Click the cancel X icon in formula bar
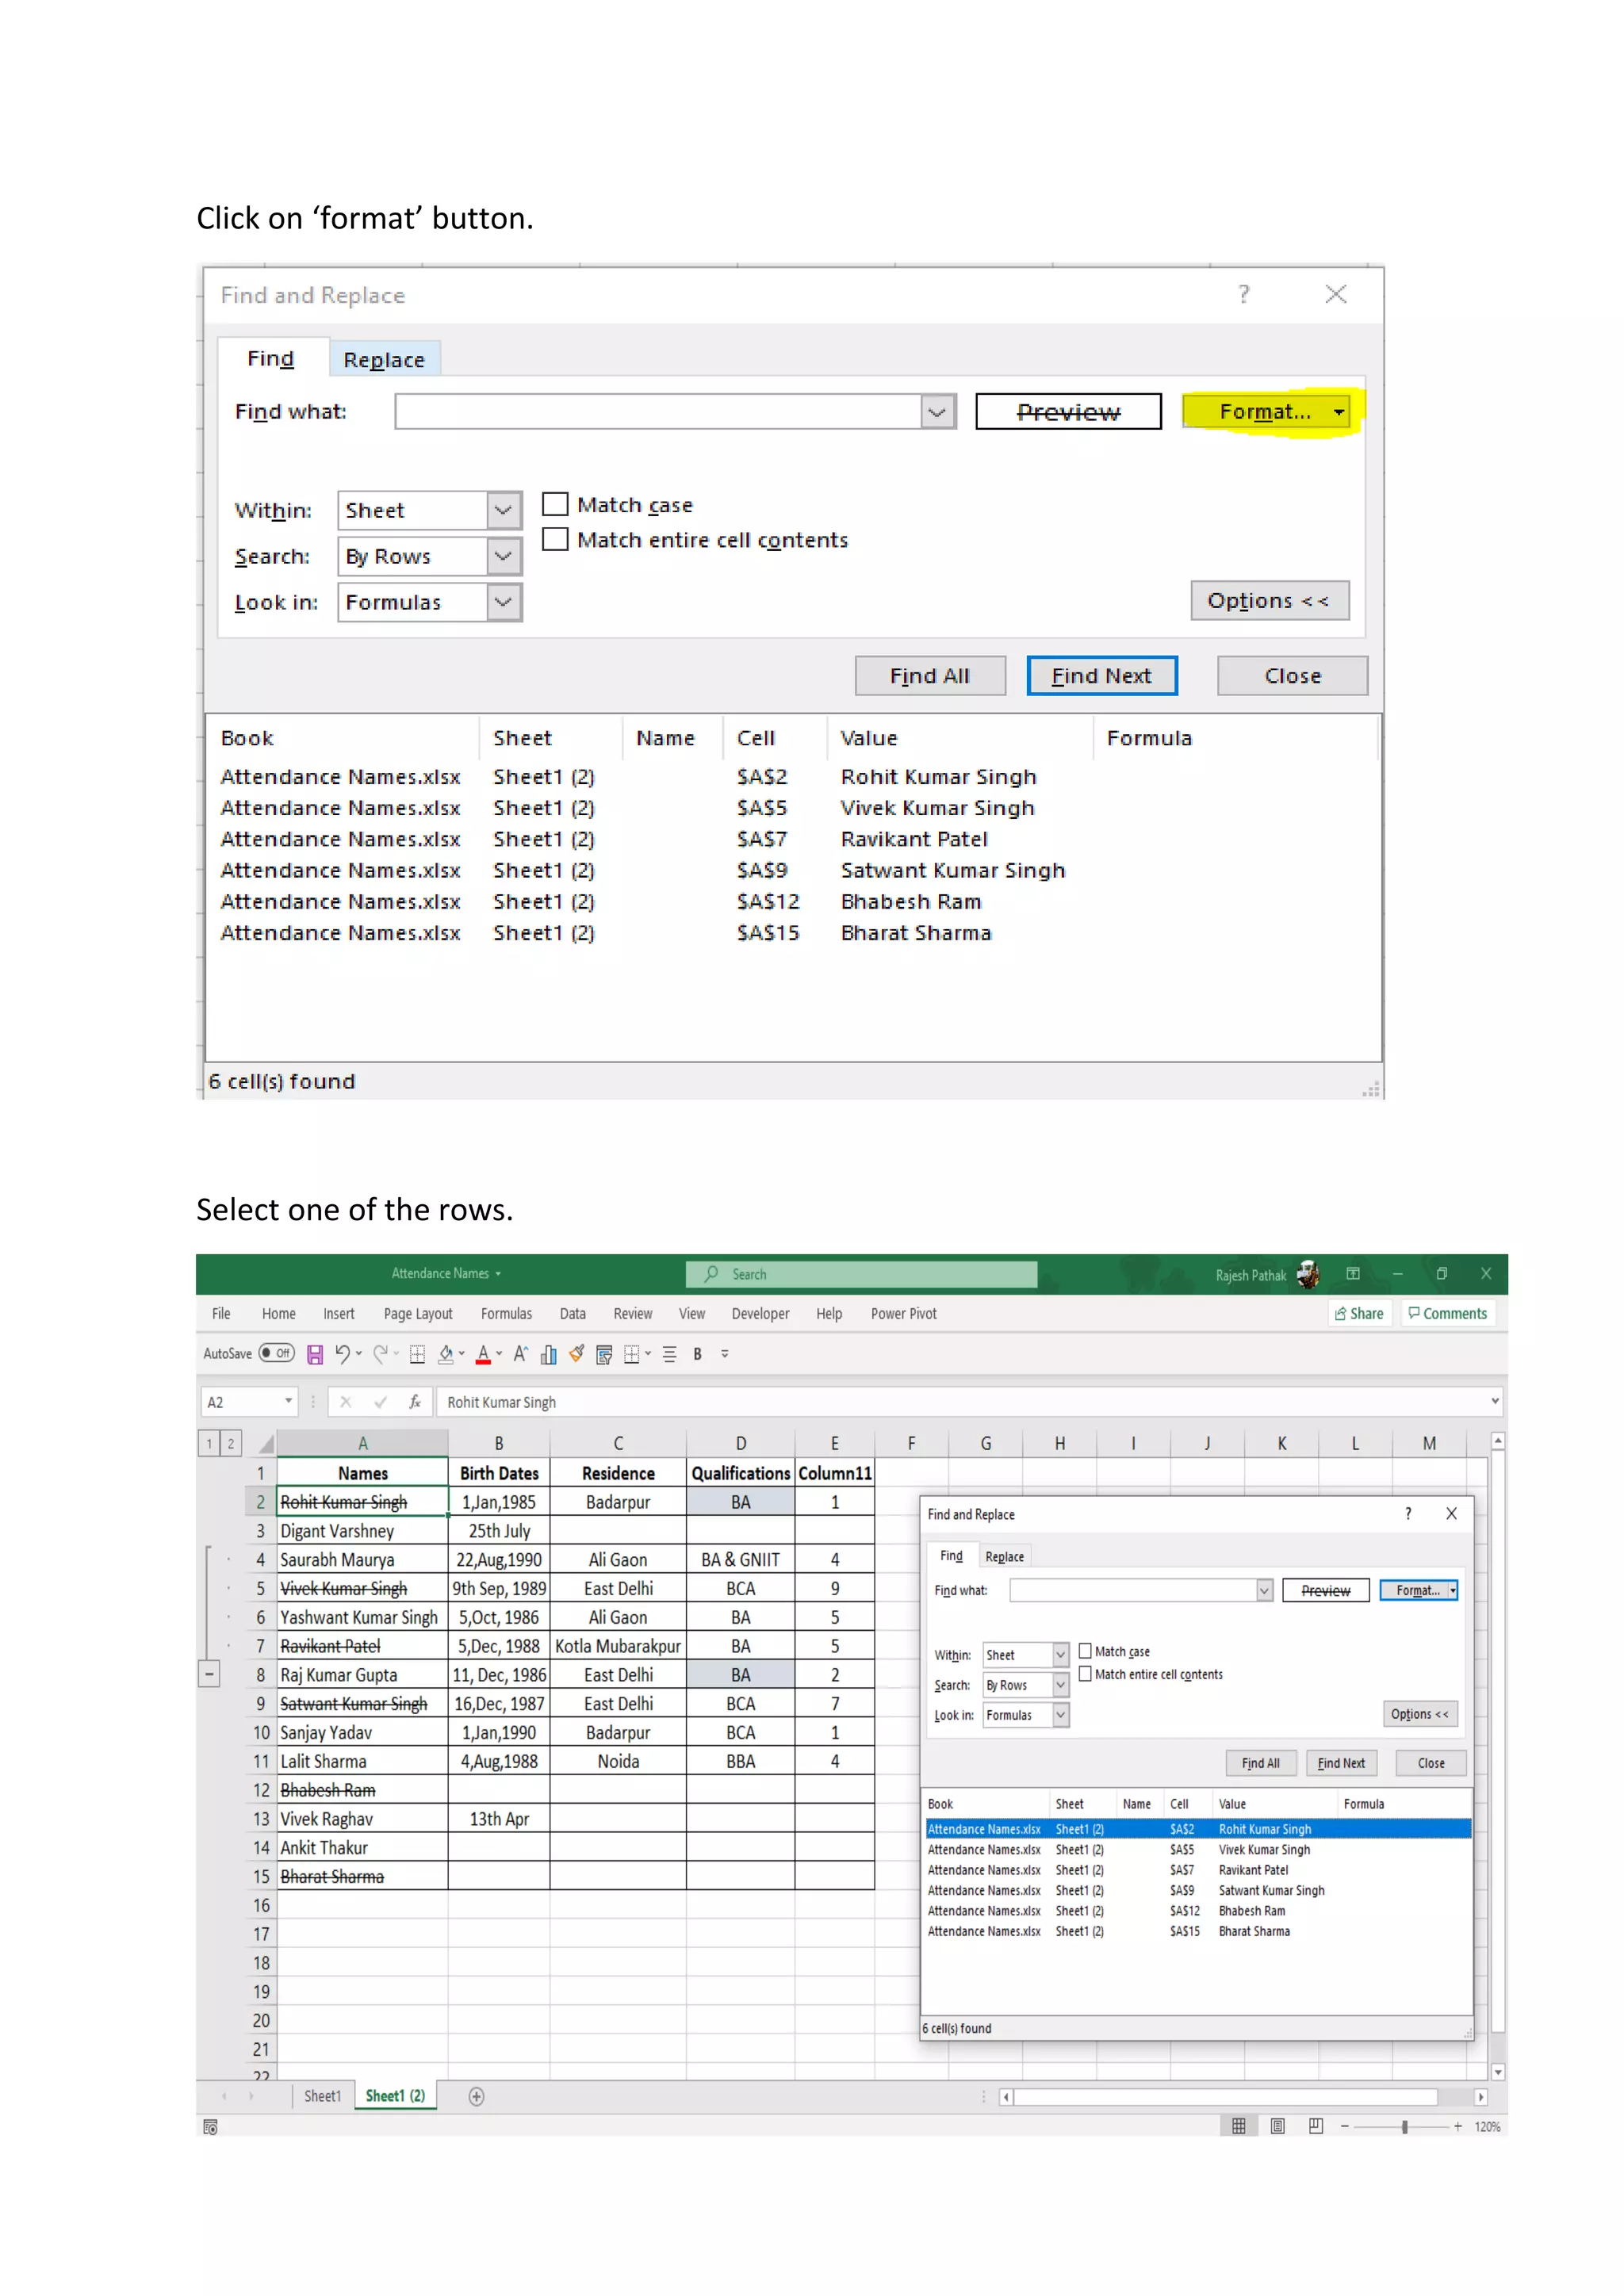Image resolution: width=1624 pixels, height=2296 pixels. pyautogui.click(x=346, y=1402)
